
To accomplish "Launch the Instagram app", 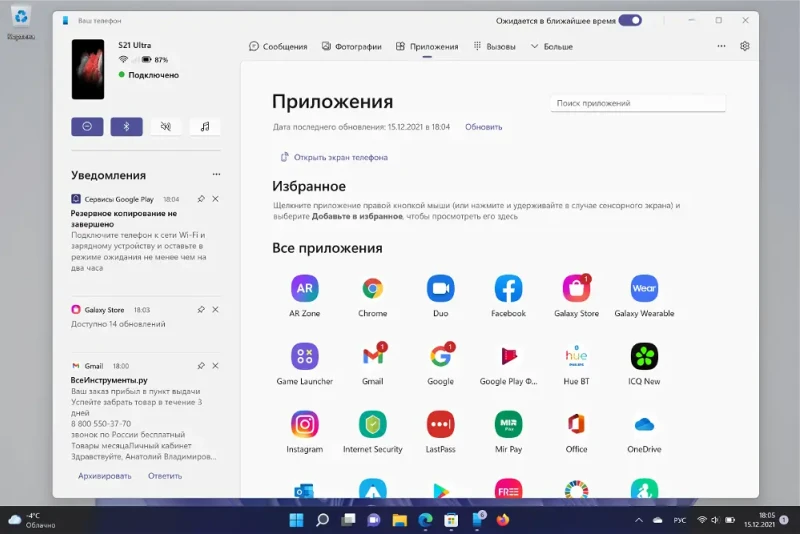I will pos(305,424).
